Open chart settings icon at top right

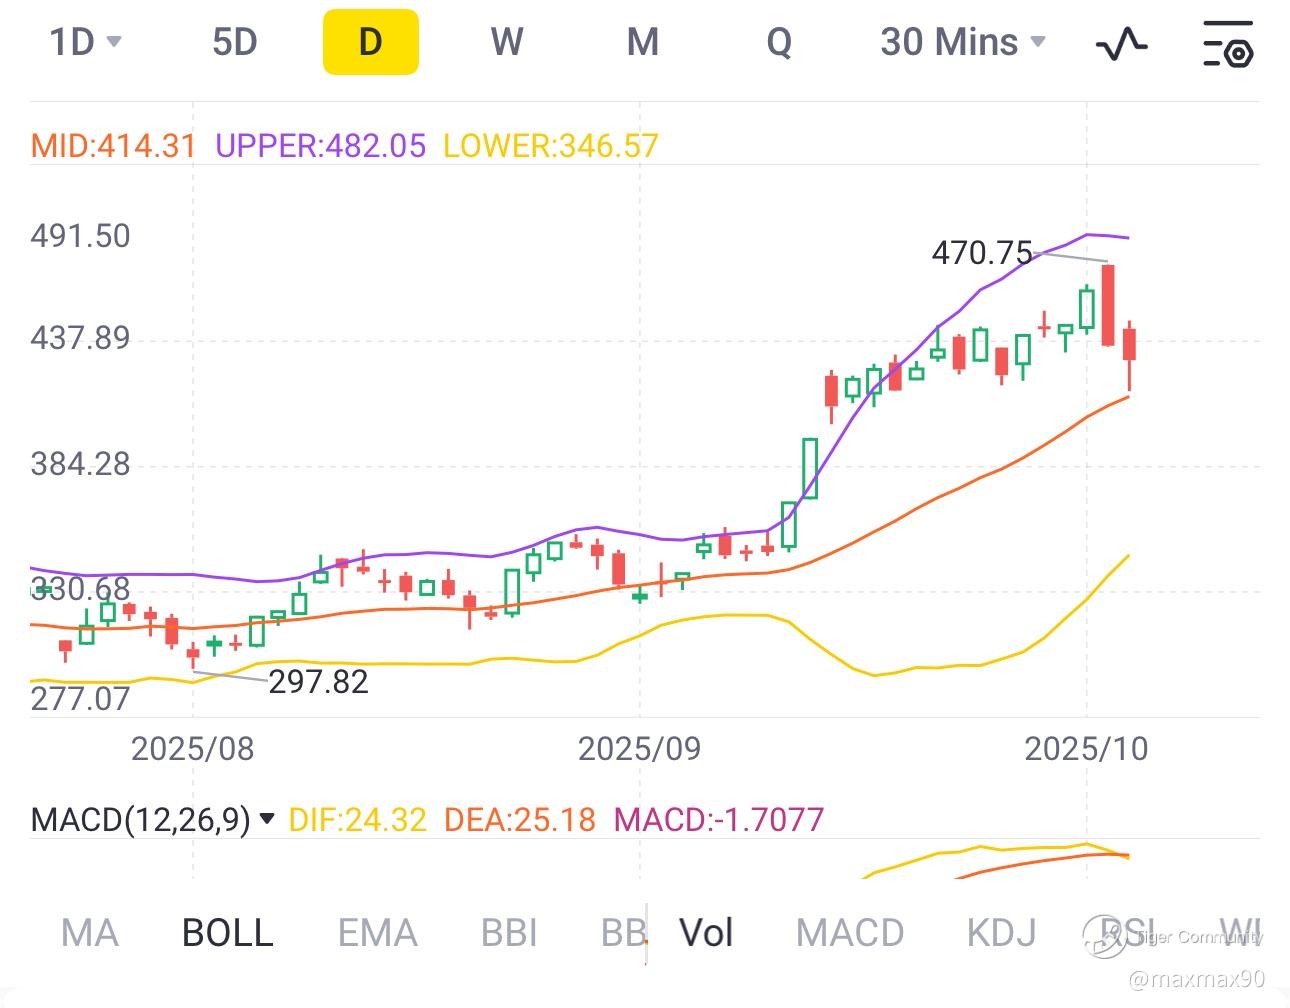click(x=1227, y=43)
